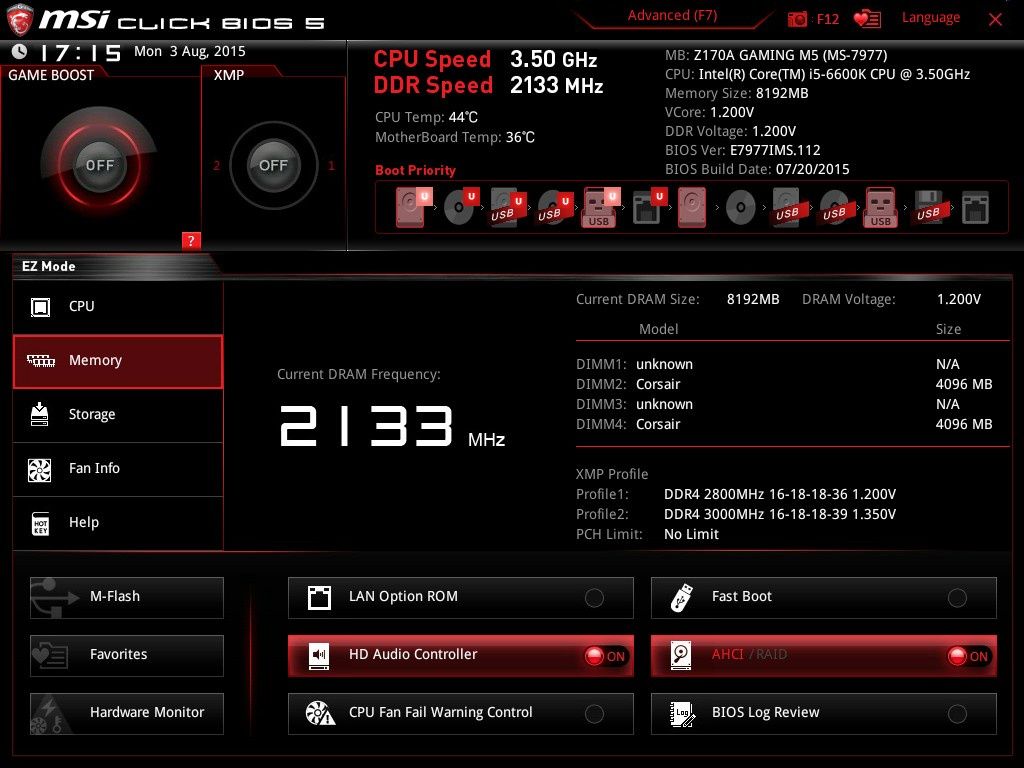This screenshot has height=768, width=1024.
Task: Open the Fan Info section
Action: [x=118, y=469]
